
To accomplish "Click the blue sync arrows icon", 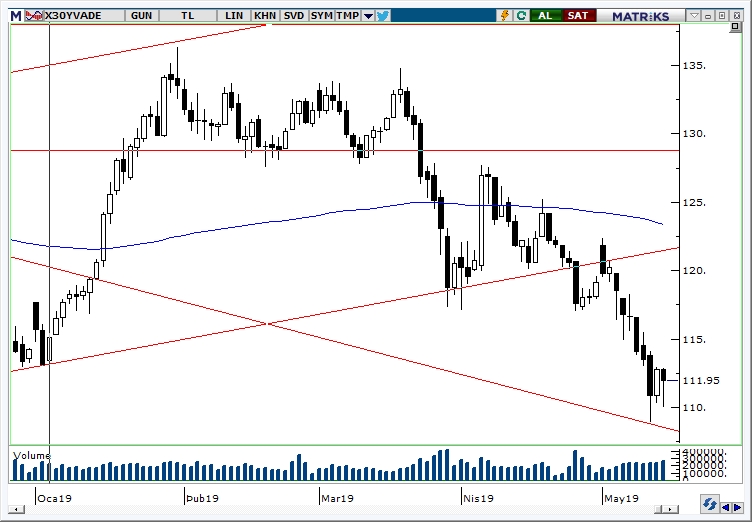I will click(709, 505).
